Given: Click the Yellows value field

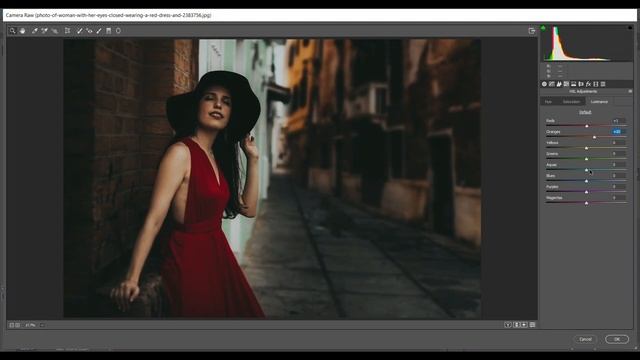Looking at the screenshot, I should tap(618, 143).
